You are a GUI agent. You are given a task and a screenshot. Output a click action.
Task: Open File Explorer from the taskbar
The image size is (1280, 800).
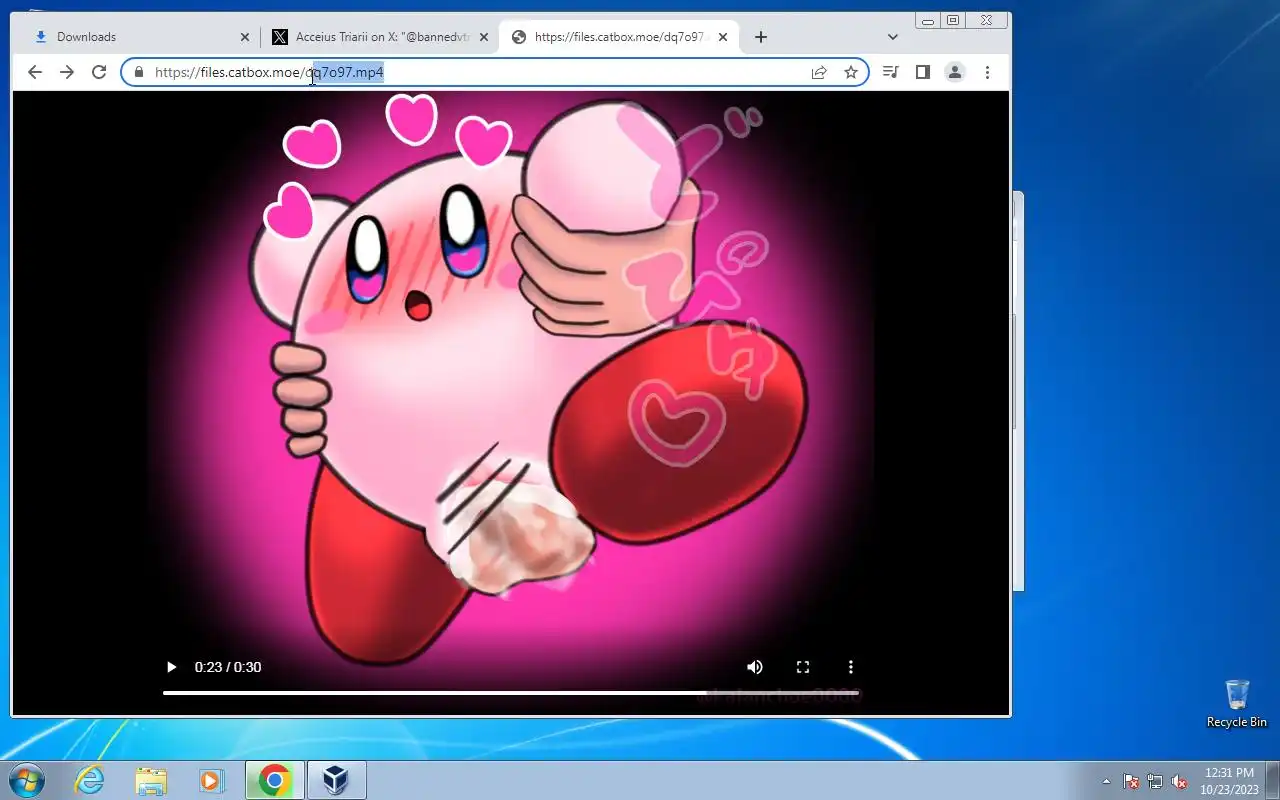click(151, 780)
